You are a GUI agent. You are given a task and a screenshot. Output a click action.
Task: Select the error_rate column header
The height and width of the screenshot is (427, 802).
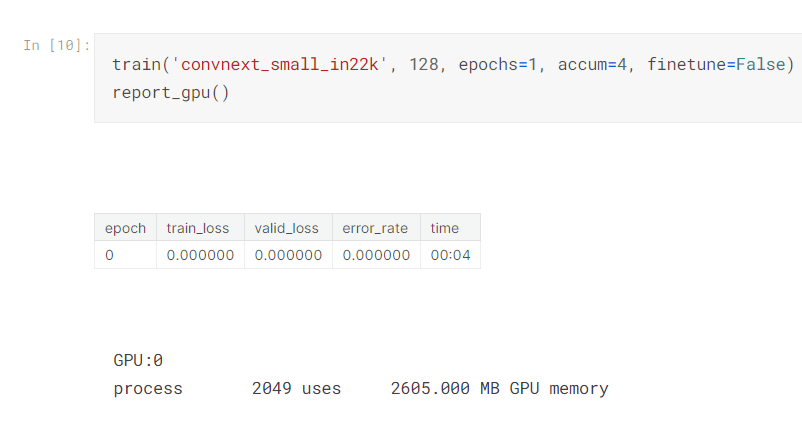coord(375,228)
